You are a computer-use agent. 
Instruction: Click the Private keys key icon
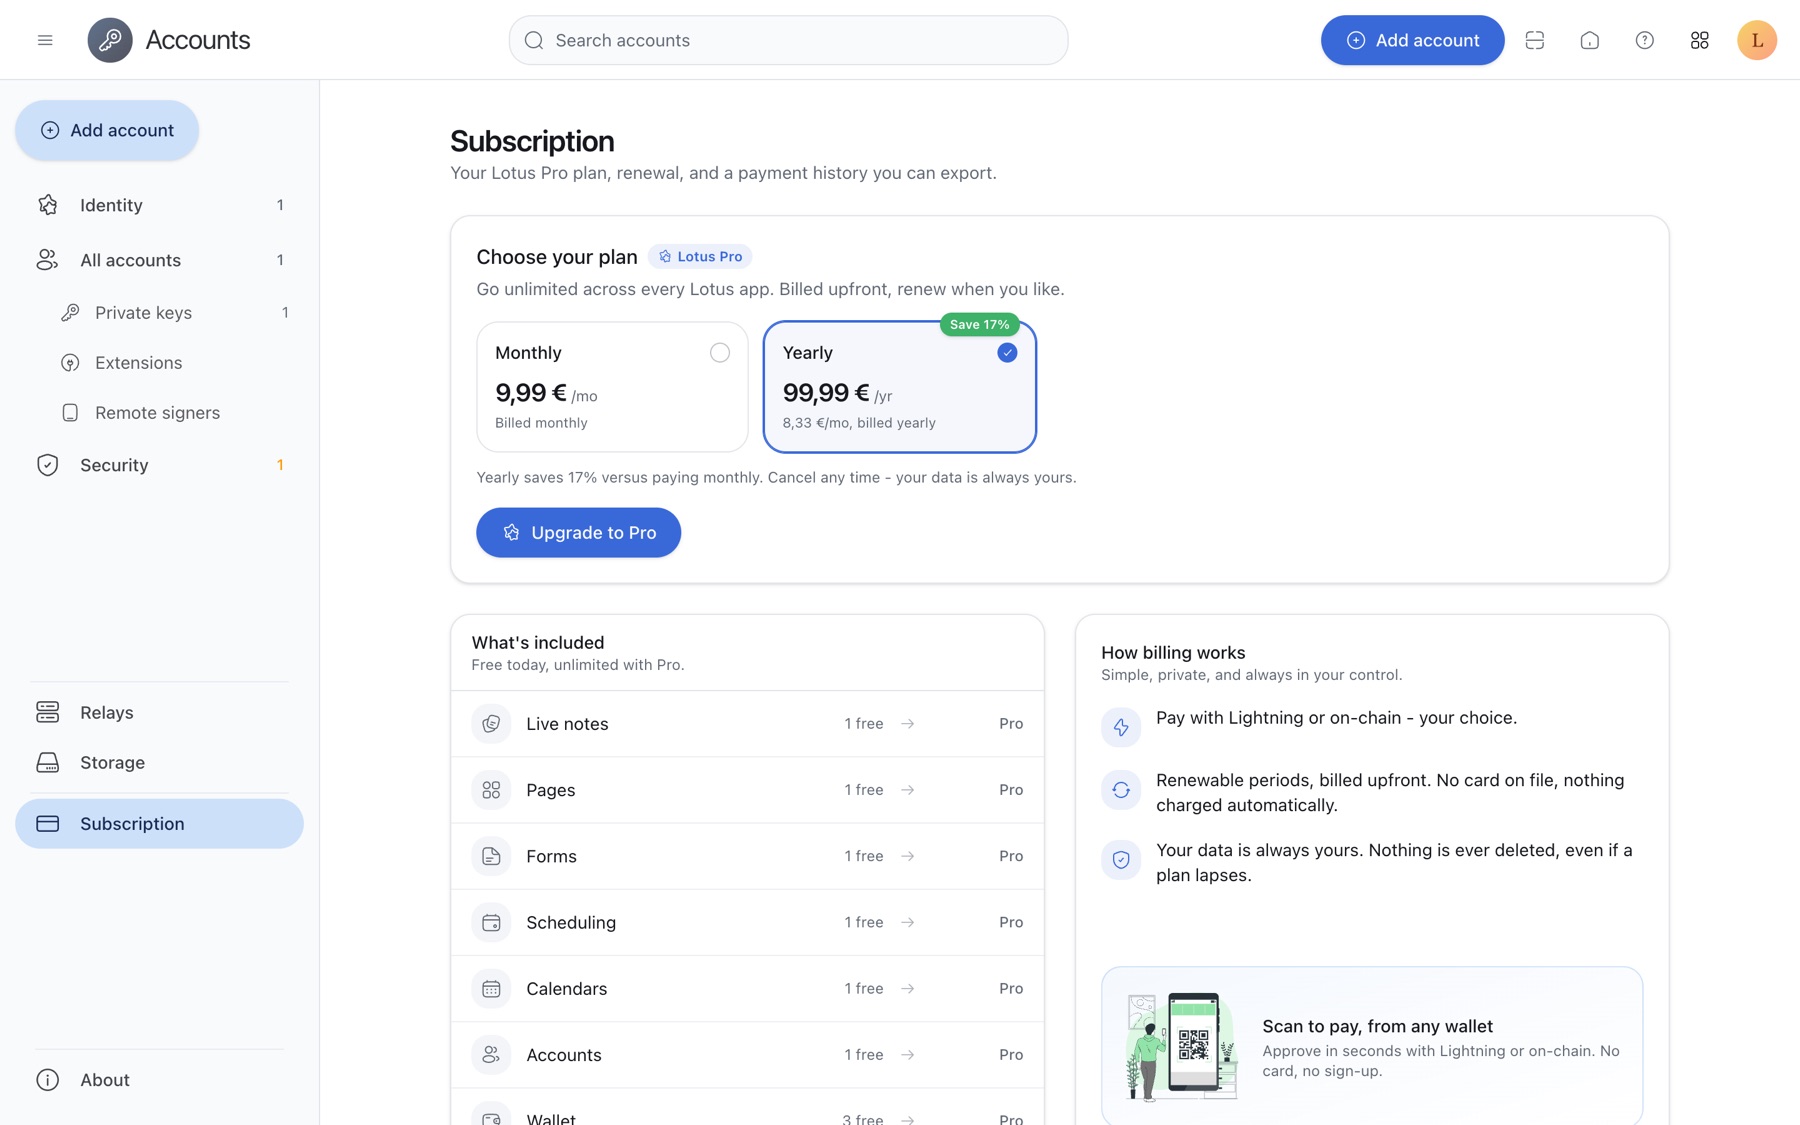(70, 313)
